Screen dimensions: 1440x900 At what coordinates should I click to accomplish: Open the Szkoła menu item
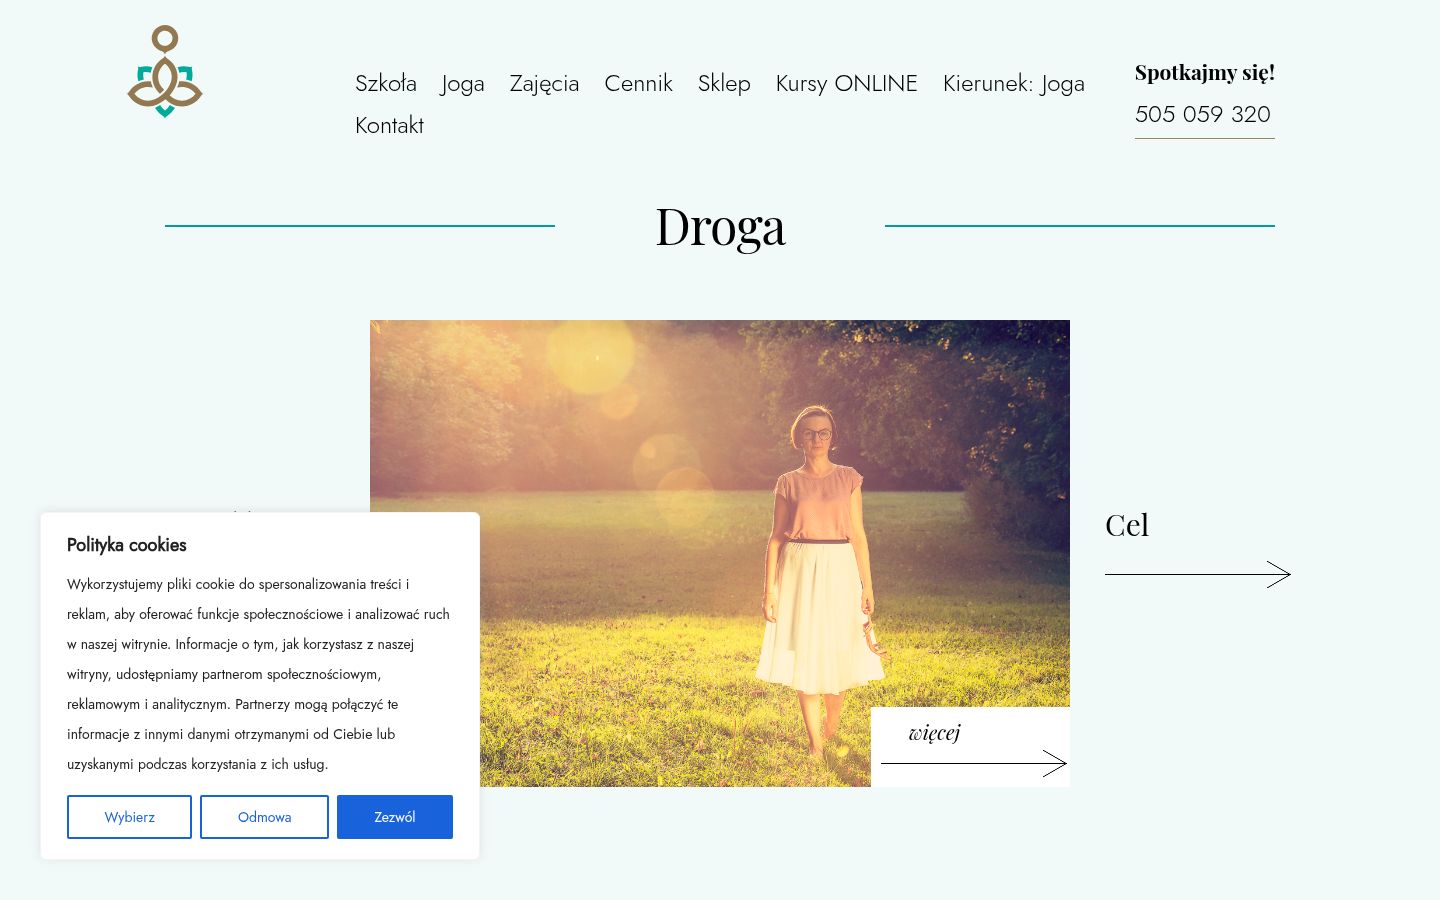click(386, 83)
